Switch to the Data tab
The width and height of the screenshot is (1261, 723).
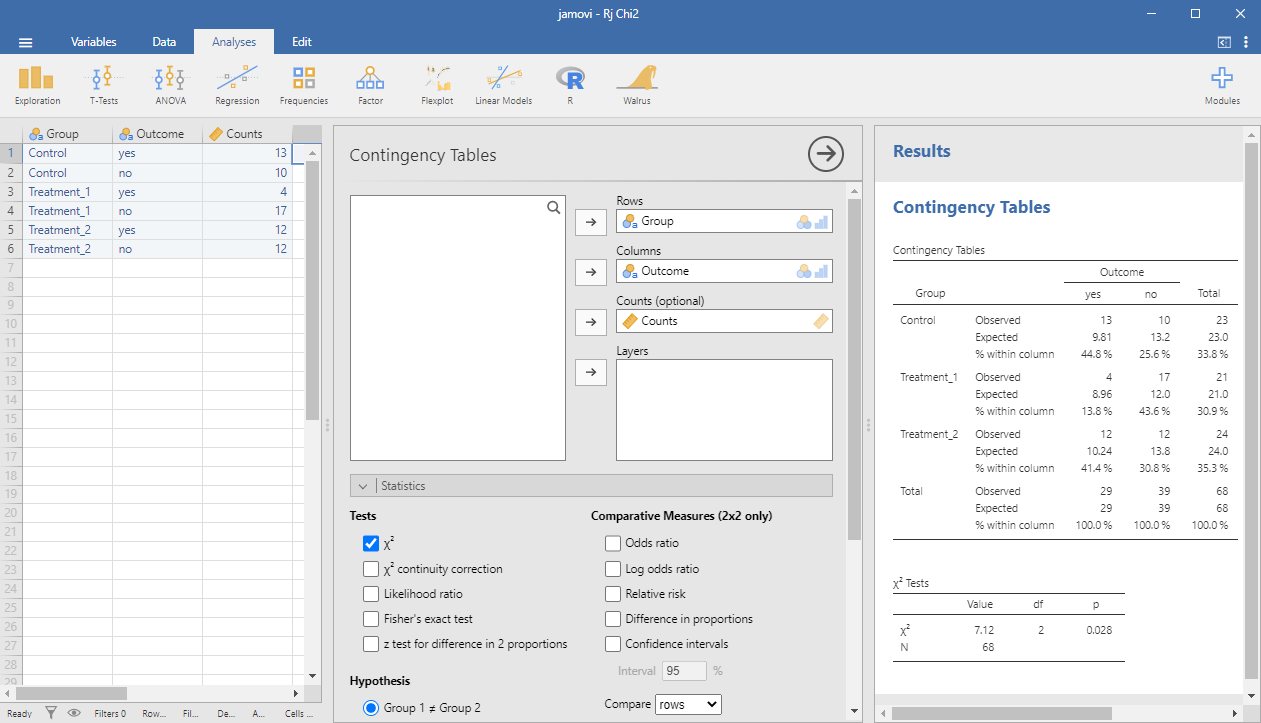point(164,42)
